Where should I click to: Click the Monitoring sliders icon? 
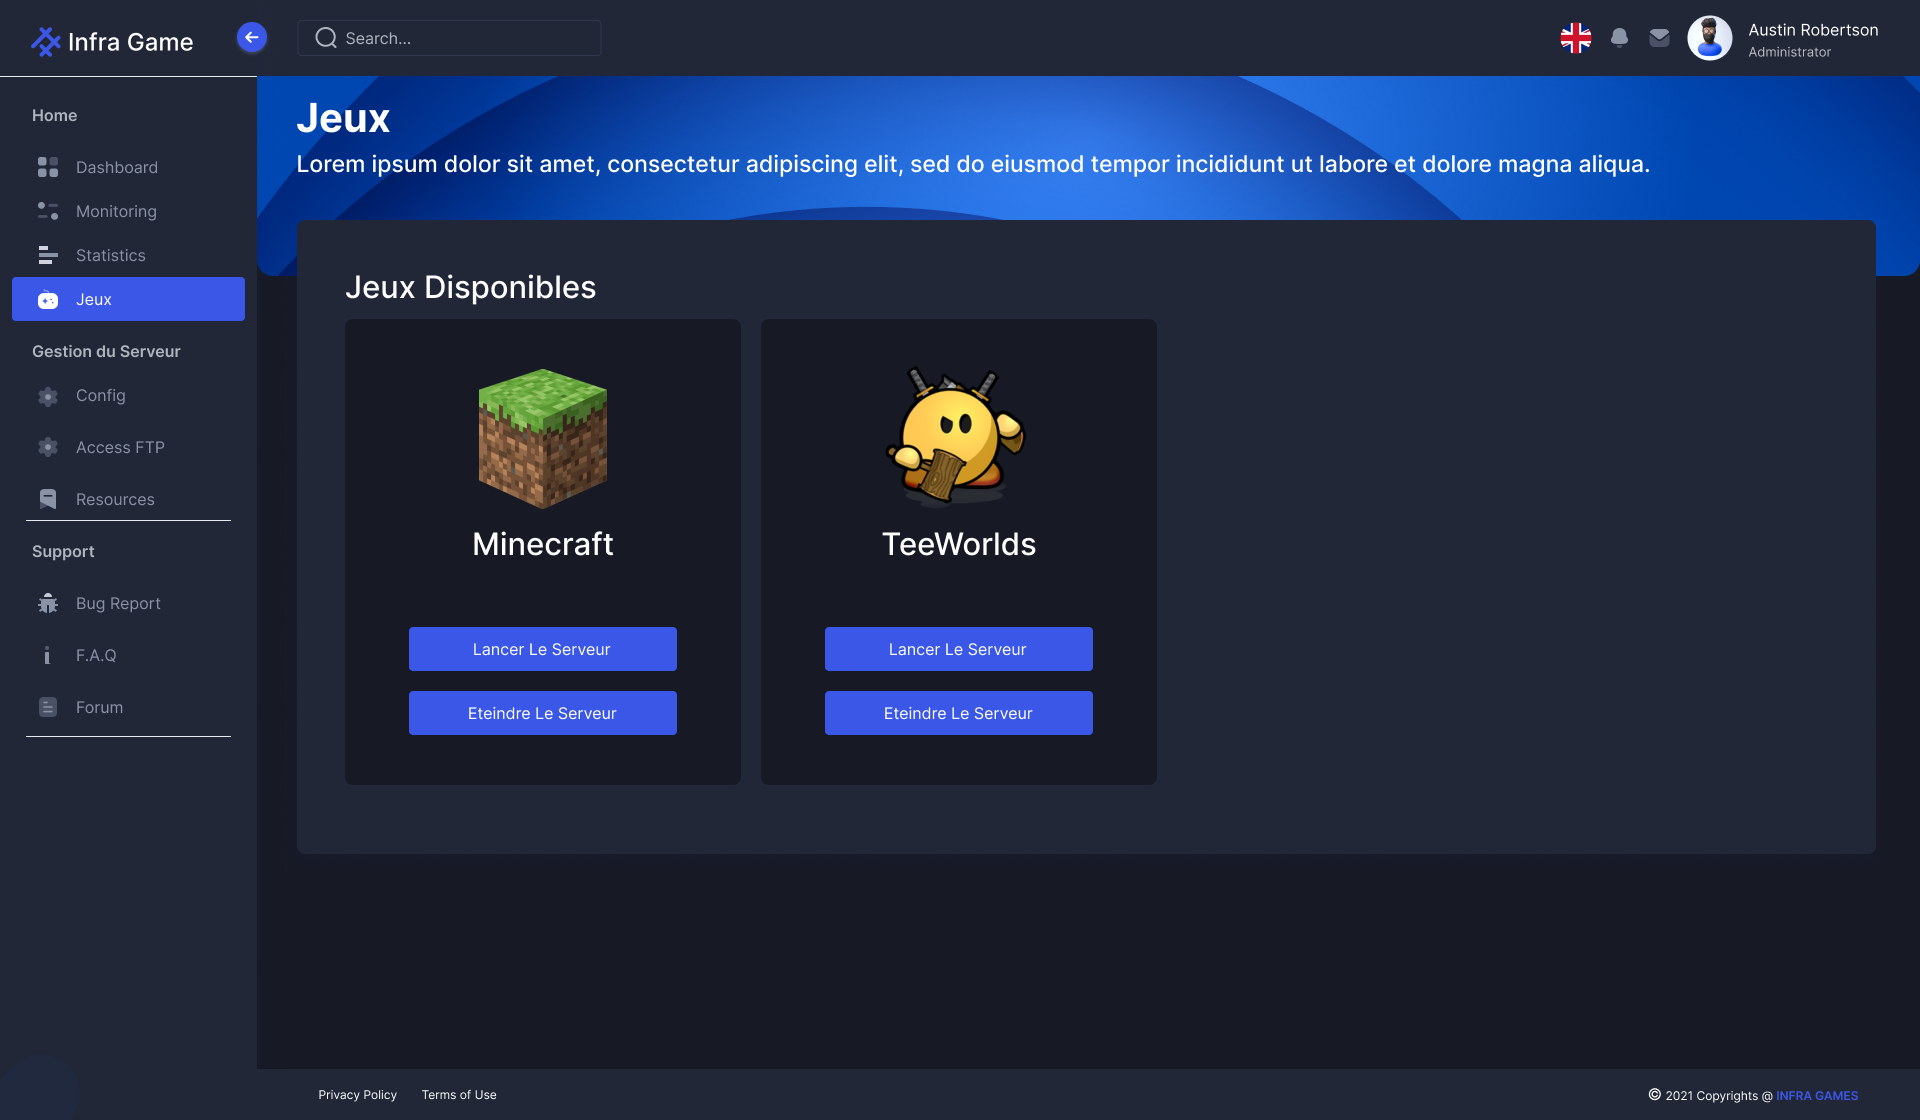48,211
